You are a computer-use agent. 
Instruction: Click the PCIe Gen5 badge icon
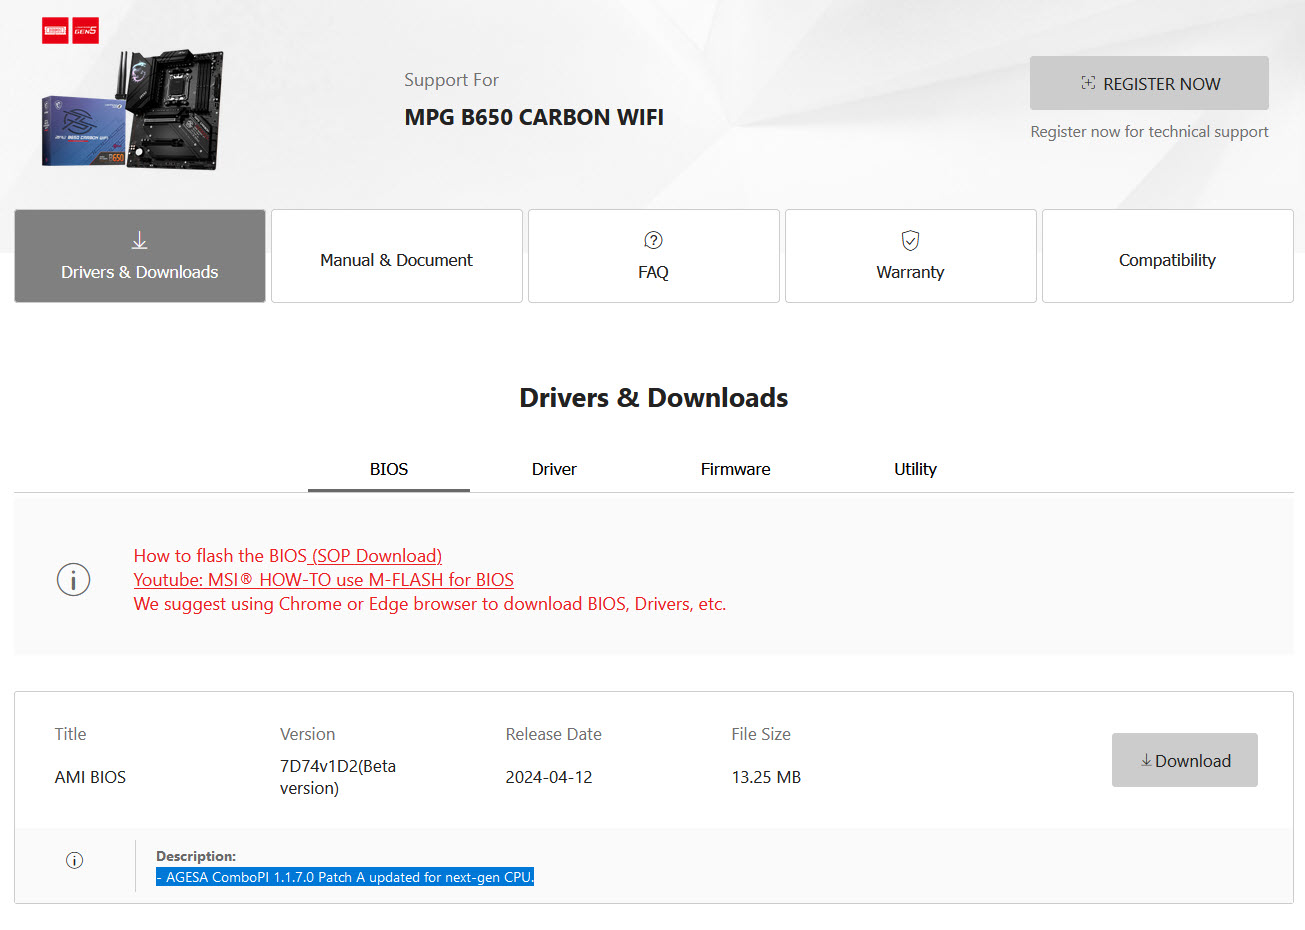86,31
